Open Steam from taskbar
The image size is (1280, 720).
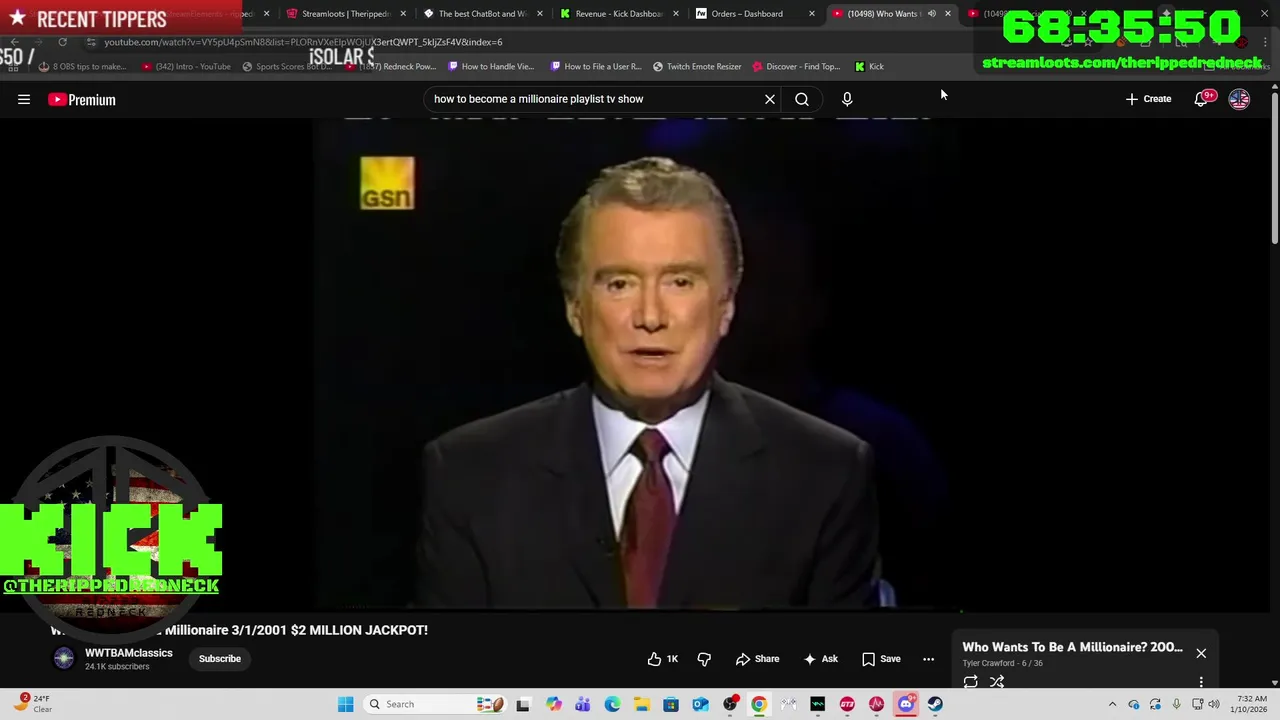[935, 704]
